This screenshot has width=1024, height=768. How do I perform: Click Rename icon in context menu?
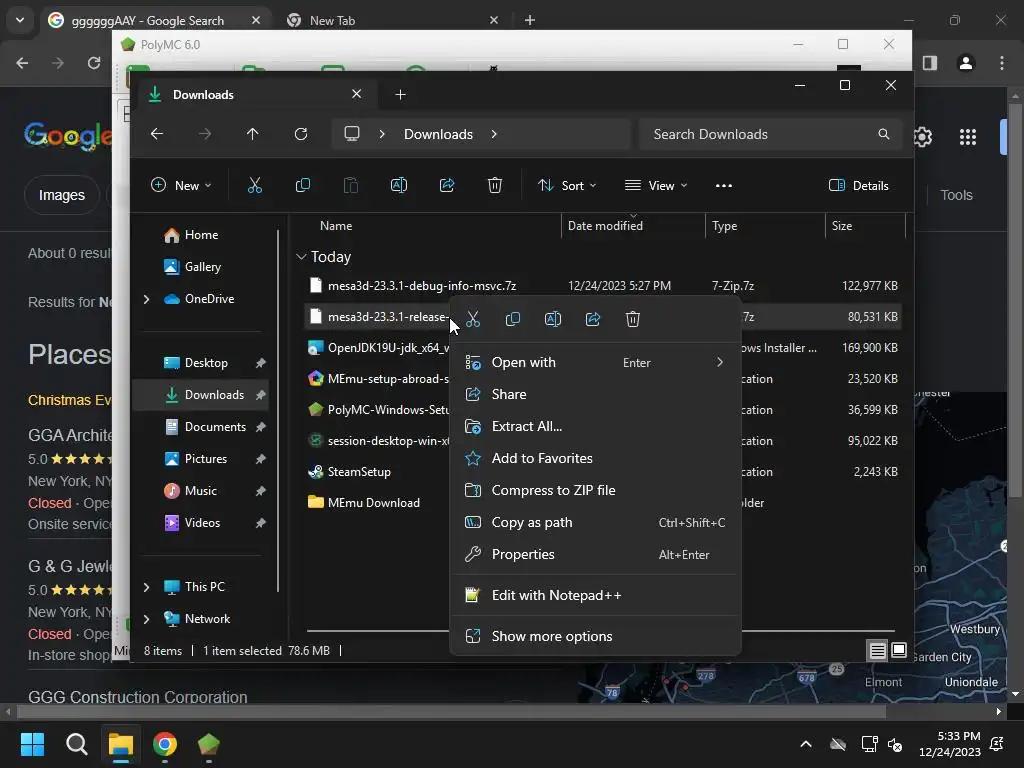(552, 319)
